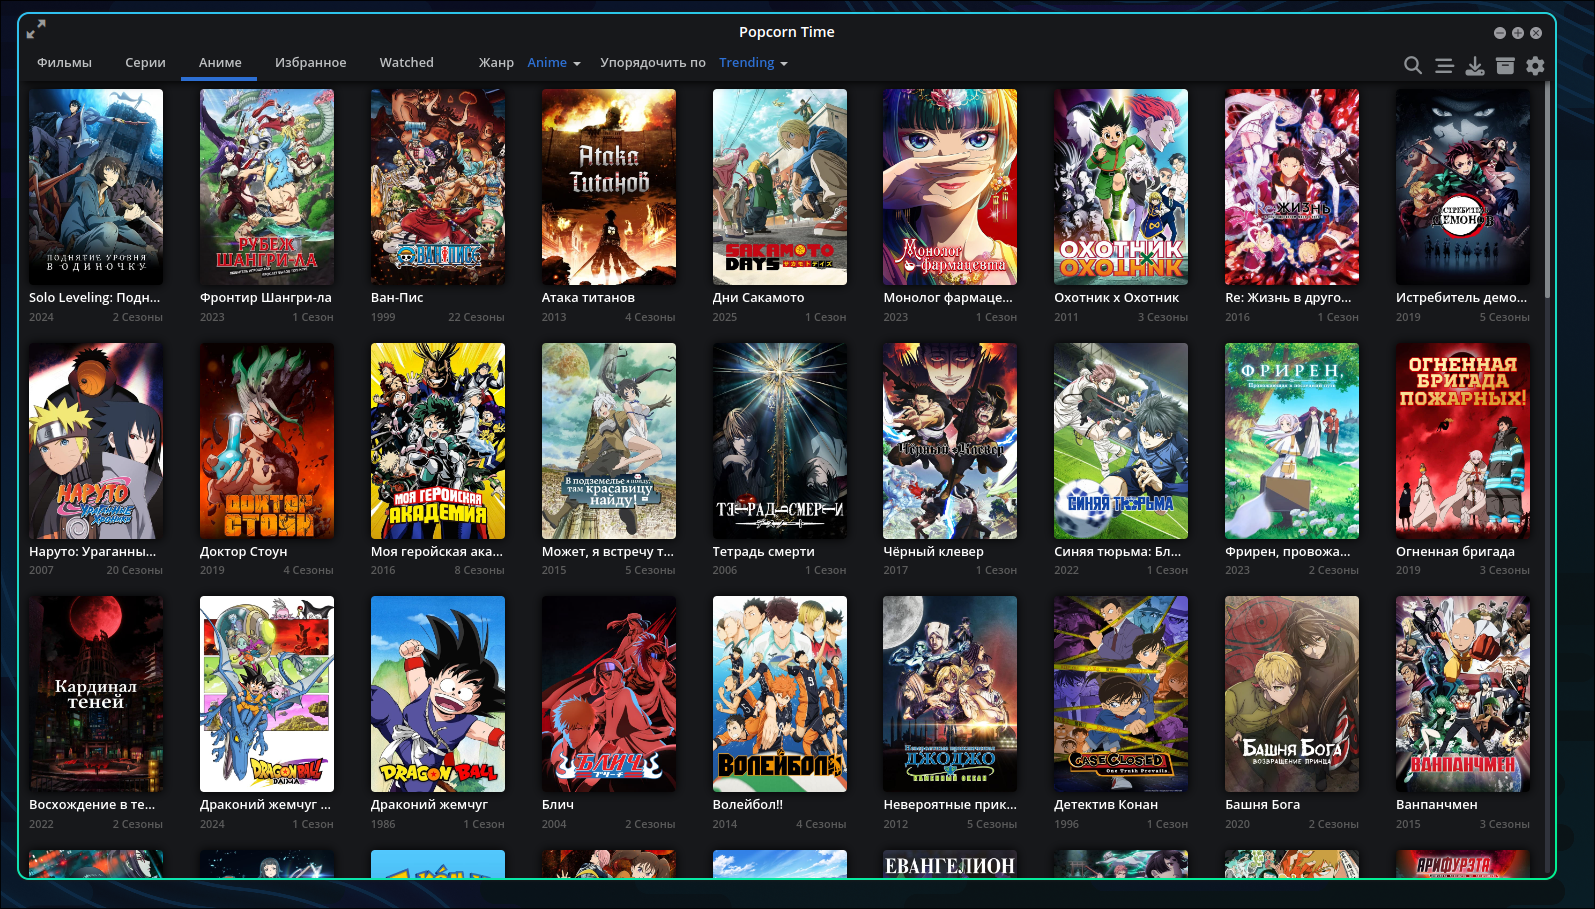Open the Монолог фармацевта poster
The image size is (1595, 909).
[950, 187]
